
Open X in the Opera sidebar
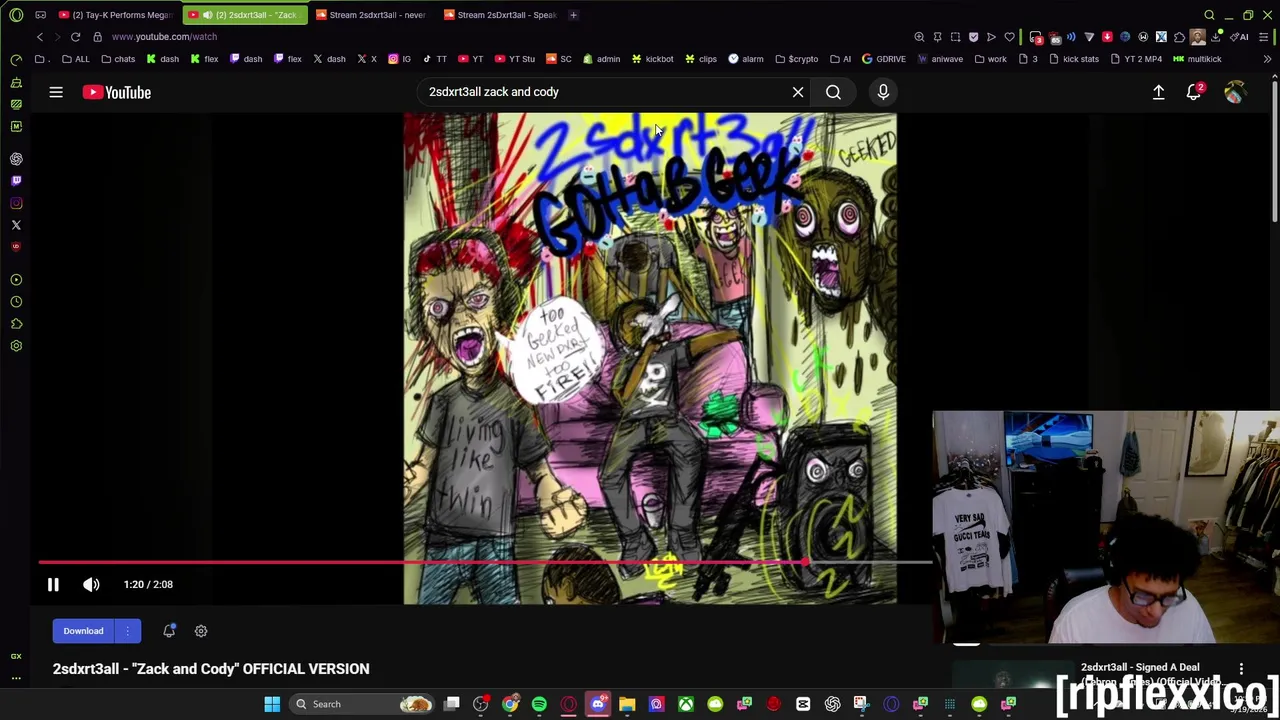tap(16, 225)
